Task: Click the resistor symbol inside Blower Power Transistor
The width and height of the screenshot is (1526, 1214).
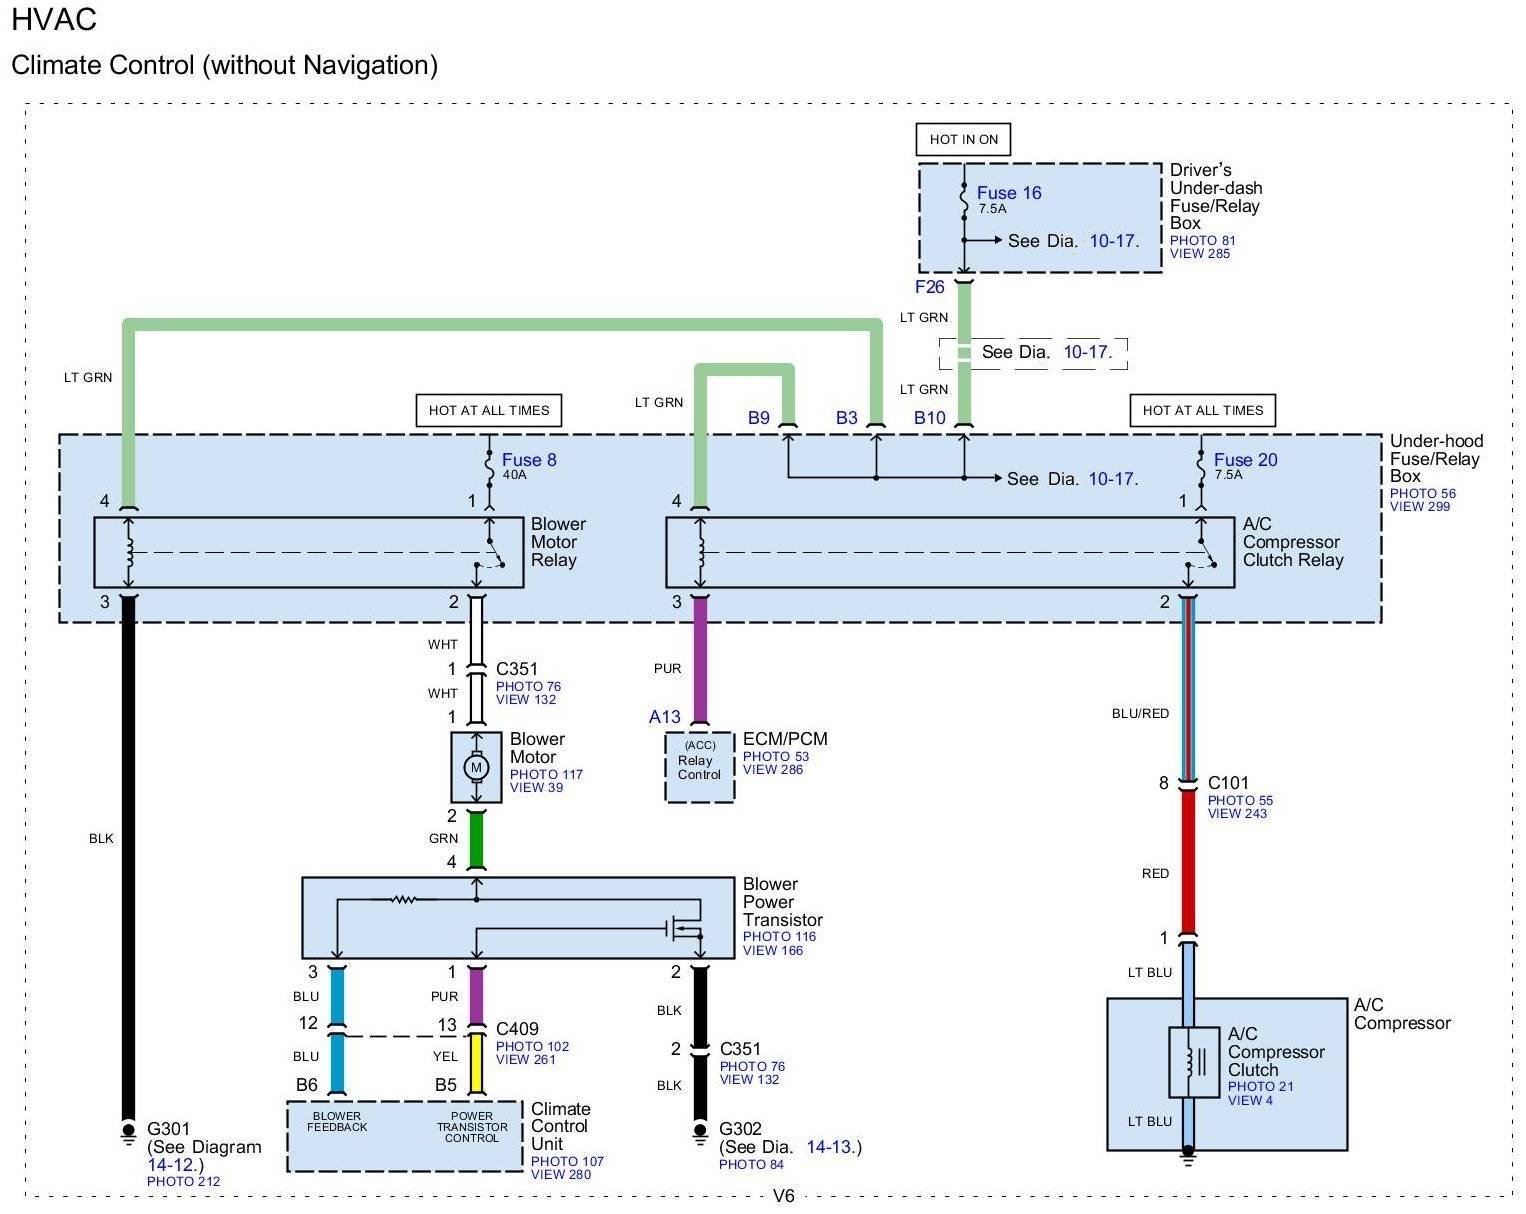Action: [402, 899]
